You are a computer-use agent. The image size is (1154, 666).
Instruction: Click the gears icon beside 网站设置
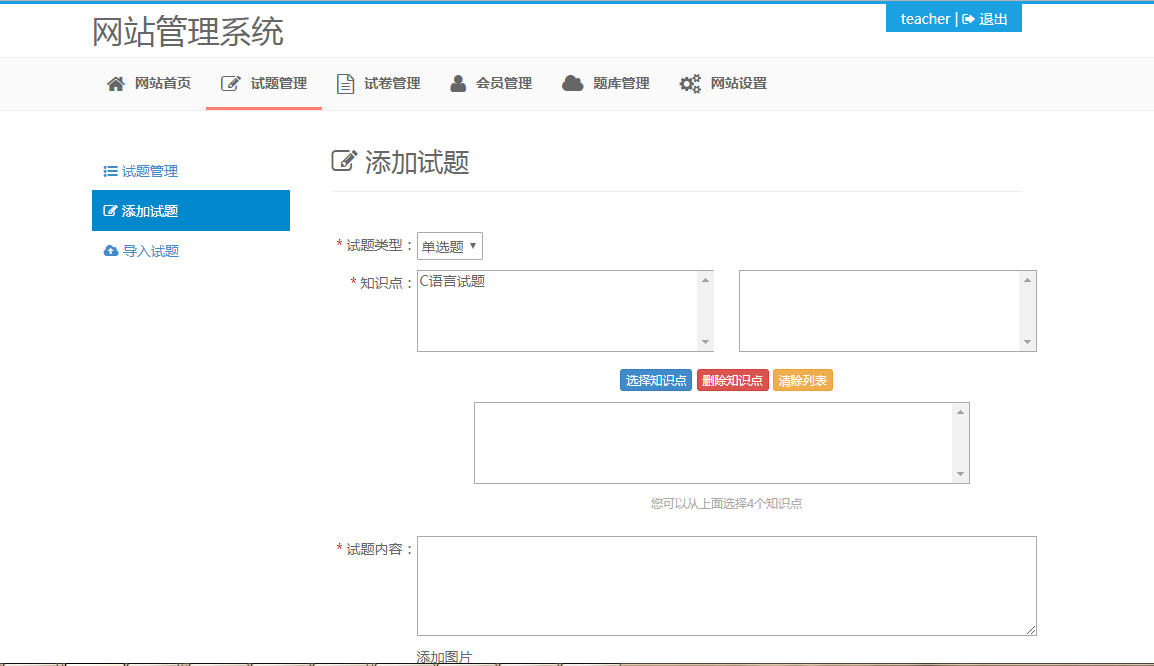[690, 84]
